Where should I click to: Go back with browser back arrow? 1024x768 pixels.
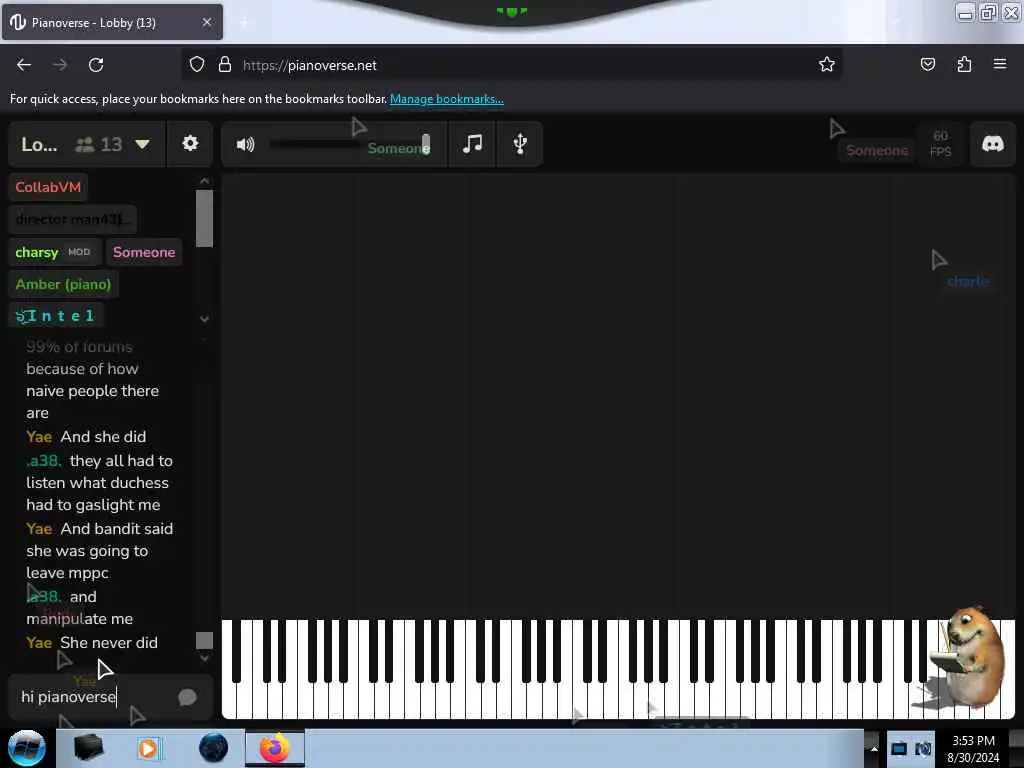(x=24, y=65)
